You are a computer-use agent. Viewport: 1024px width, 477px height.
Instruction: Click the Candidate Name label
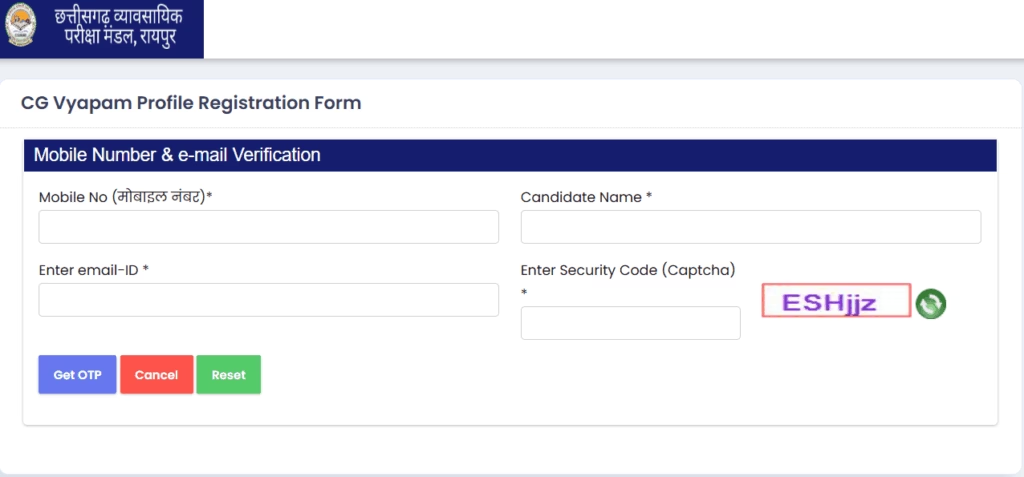(x=586, y=197)
